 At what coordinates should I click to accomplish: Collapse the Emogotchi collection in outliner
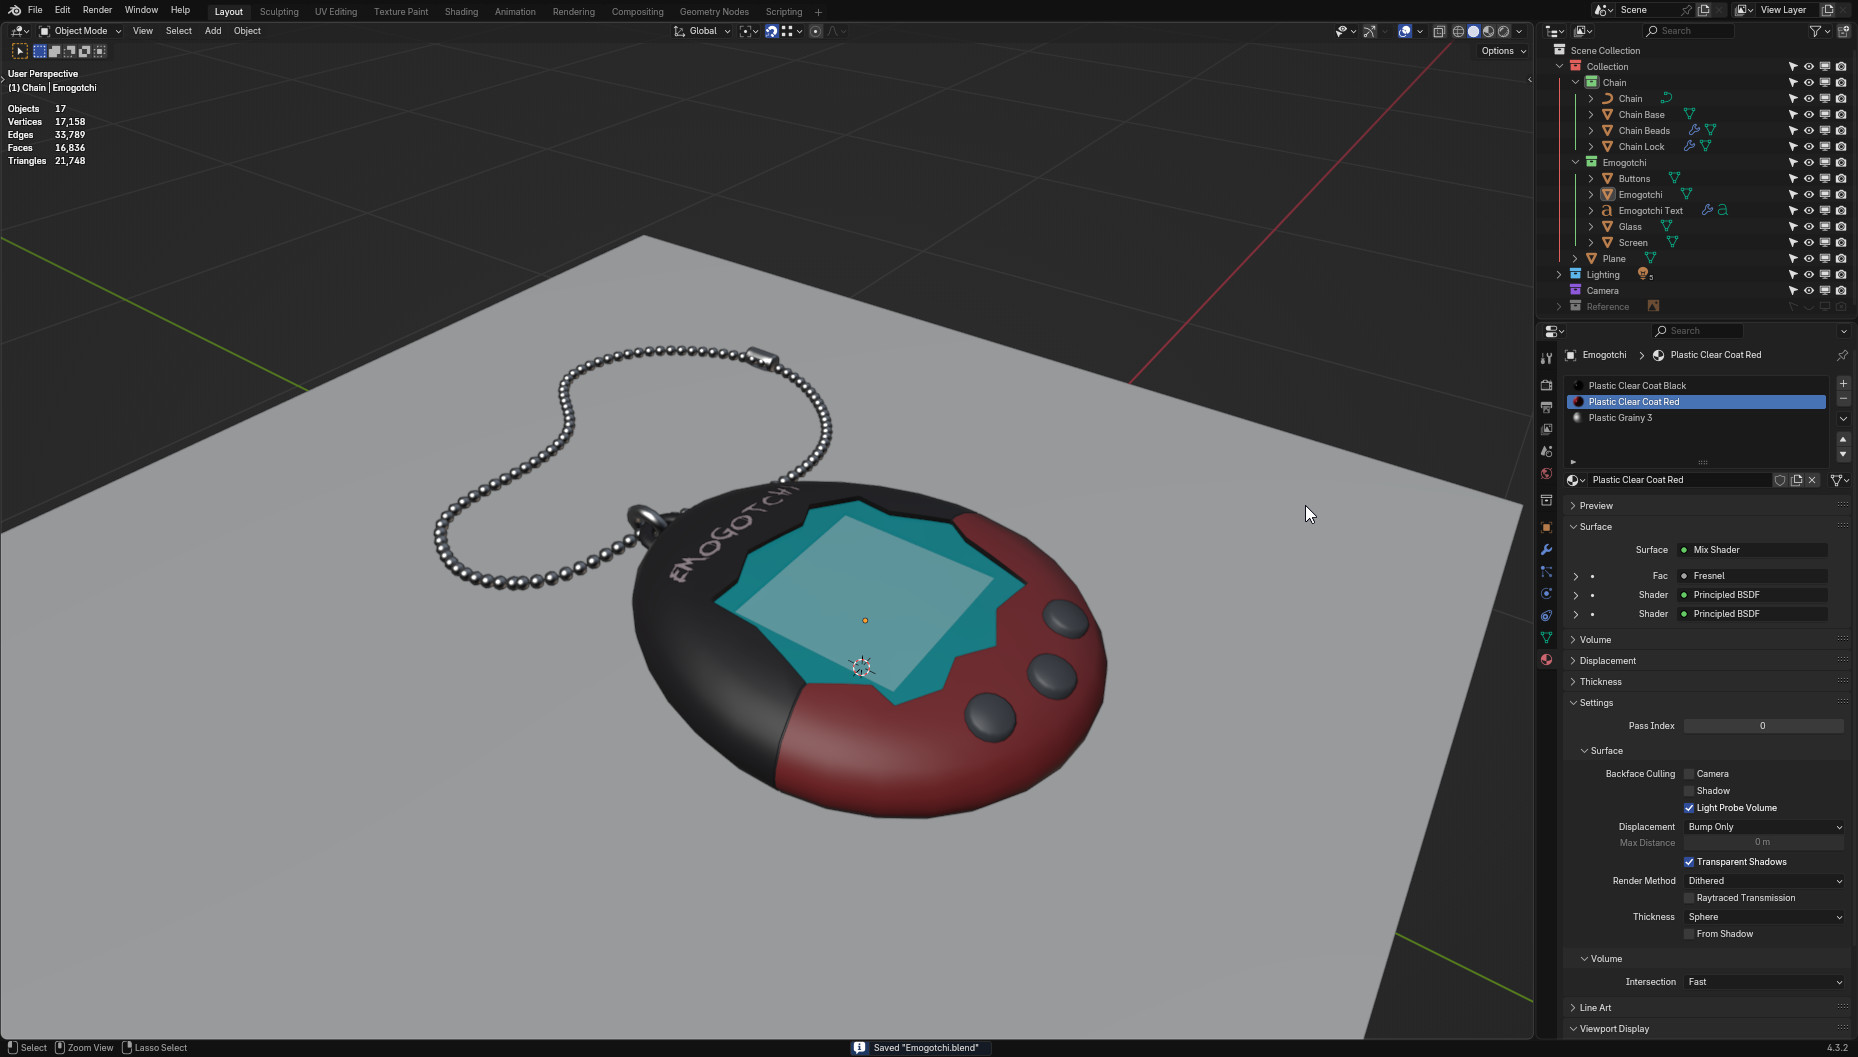1575,163
